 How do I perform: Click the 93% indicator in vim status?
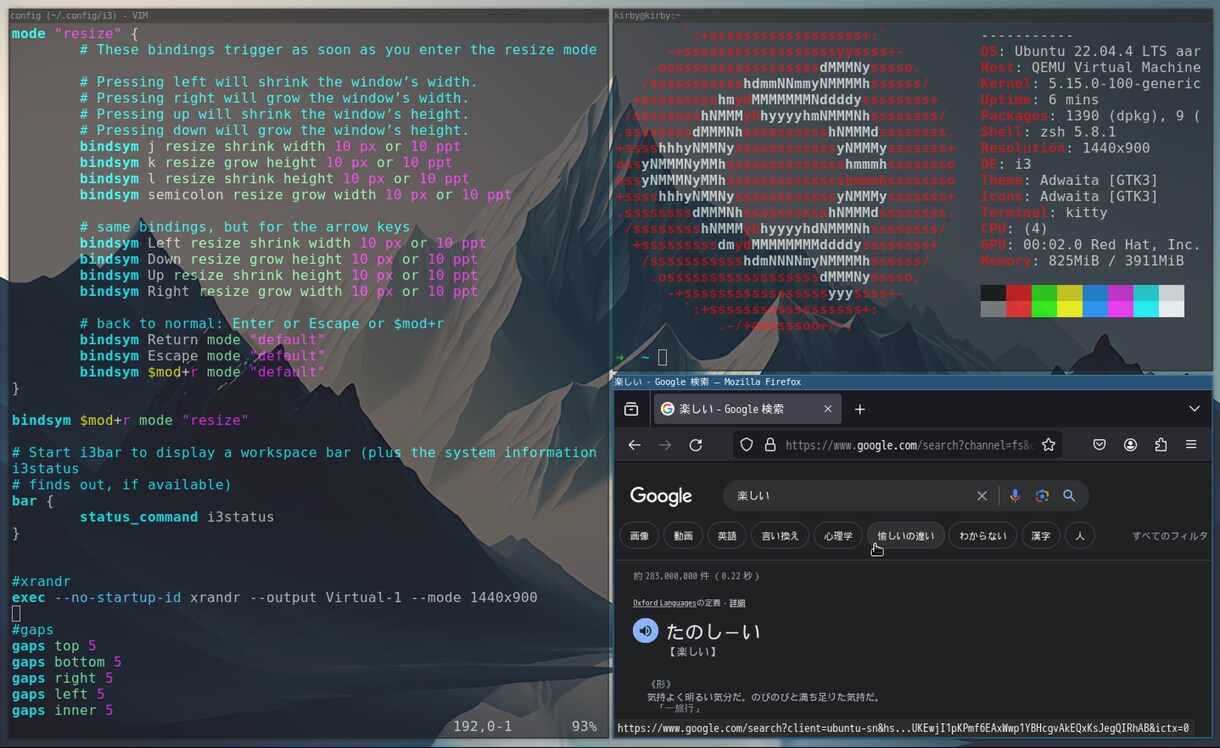[584, 726]
